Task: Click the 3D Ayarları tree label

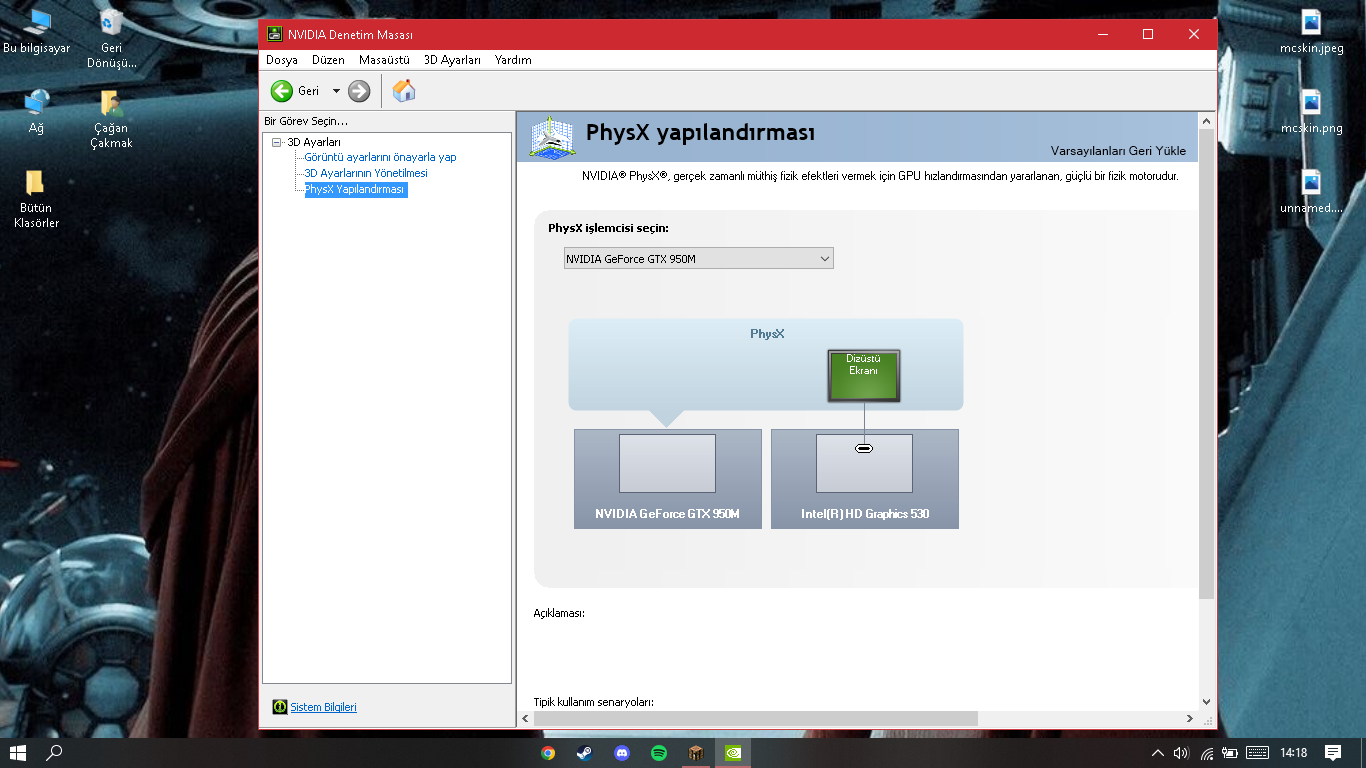Action: [314, 142]
